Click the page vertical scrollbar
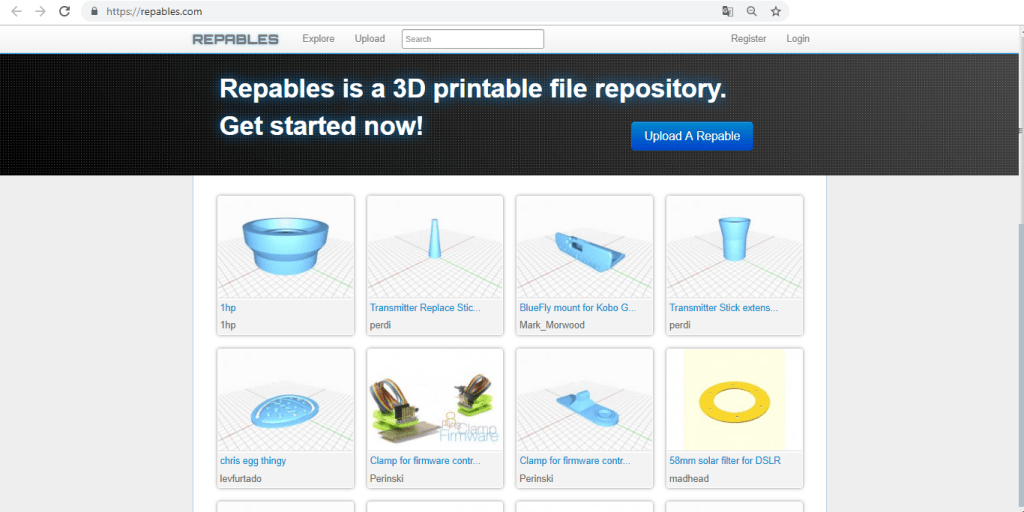This screenshot has height=512, width=1024. pyautogui.click(x=1021, y=268)
